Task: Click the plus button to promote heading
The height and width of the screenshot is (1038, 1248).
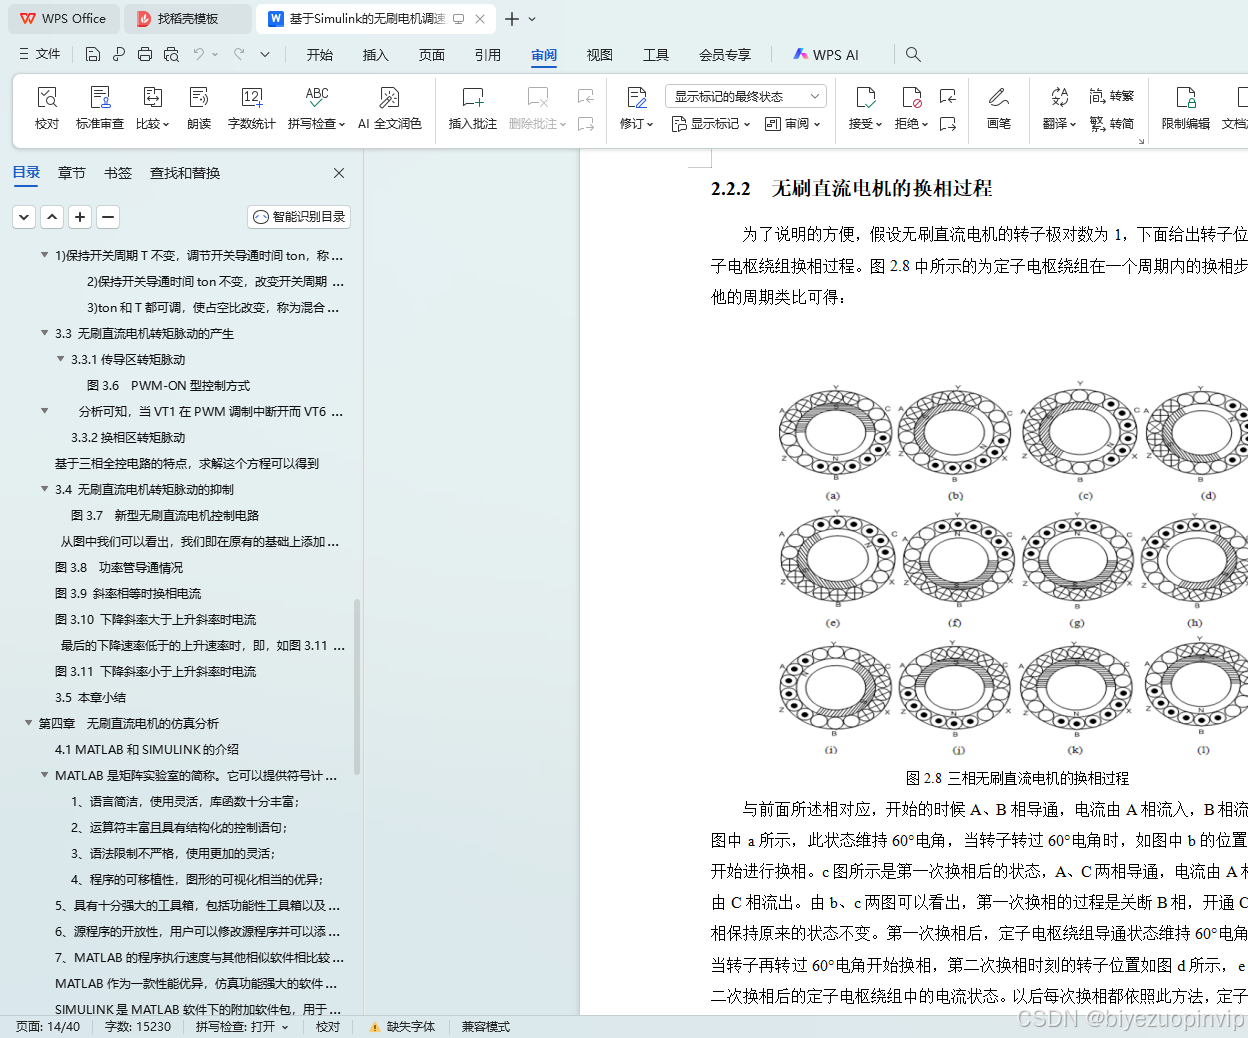Action: tap(80, 216)
